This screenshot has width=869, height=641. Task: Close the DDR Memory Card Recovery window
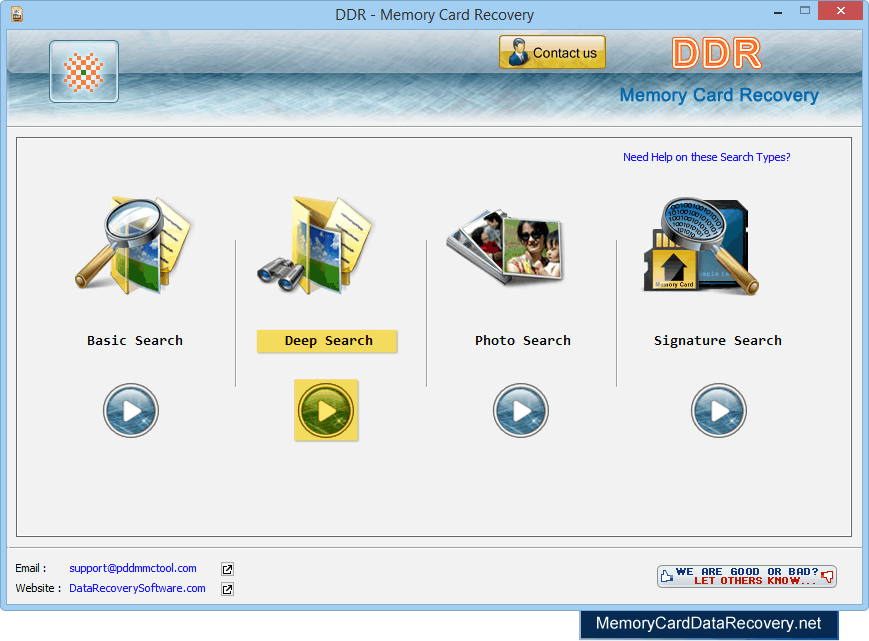pyautogui.click(x=841, y=11)
